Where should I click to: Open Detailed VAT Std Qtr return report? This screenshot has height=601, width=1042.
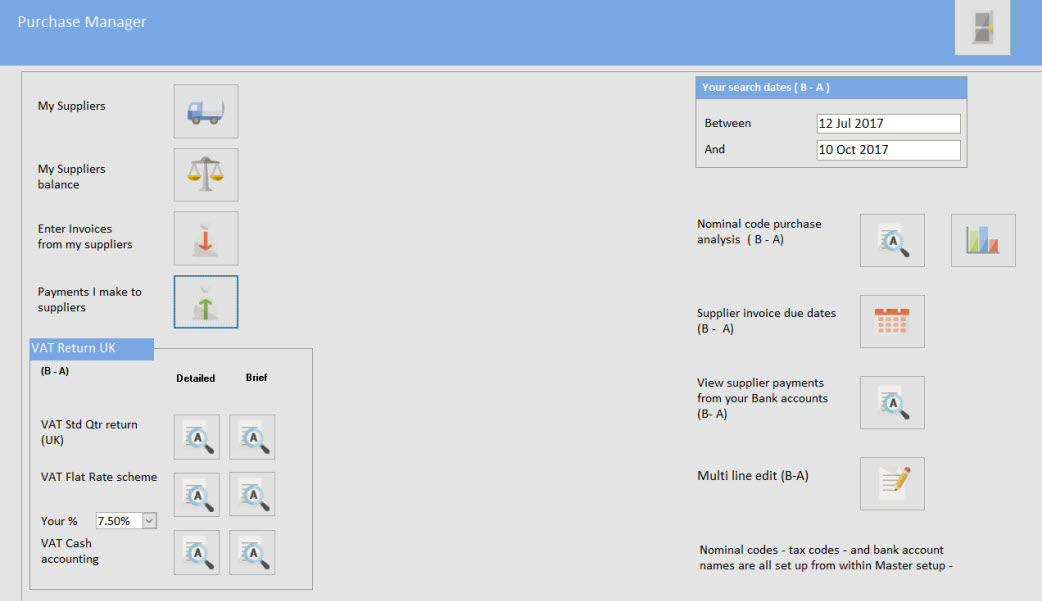[197, 437]
